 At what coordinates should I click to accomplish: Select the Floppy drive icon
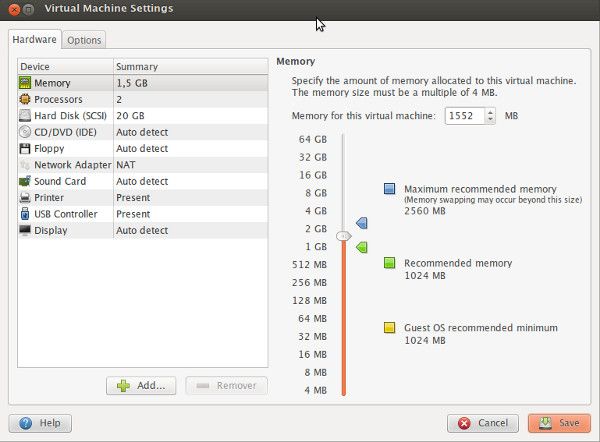pyautogui.click(x=25, y=149)
